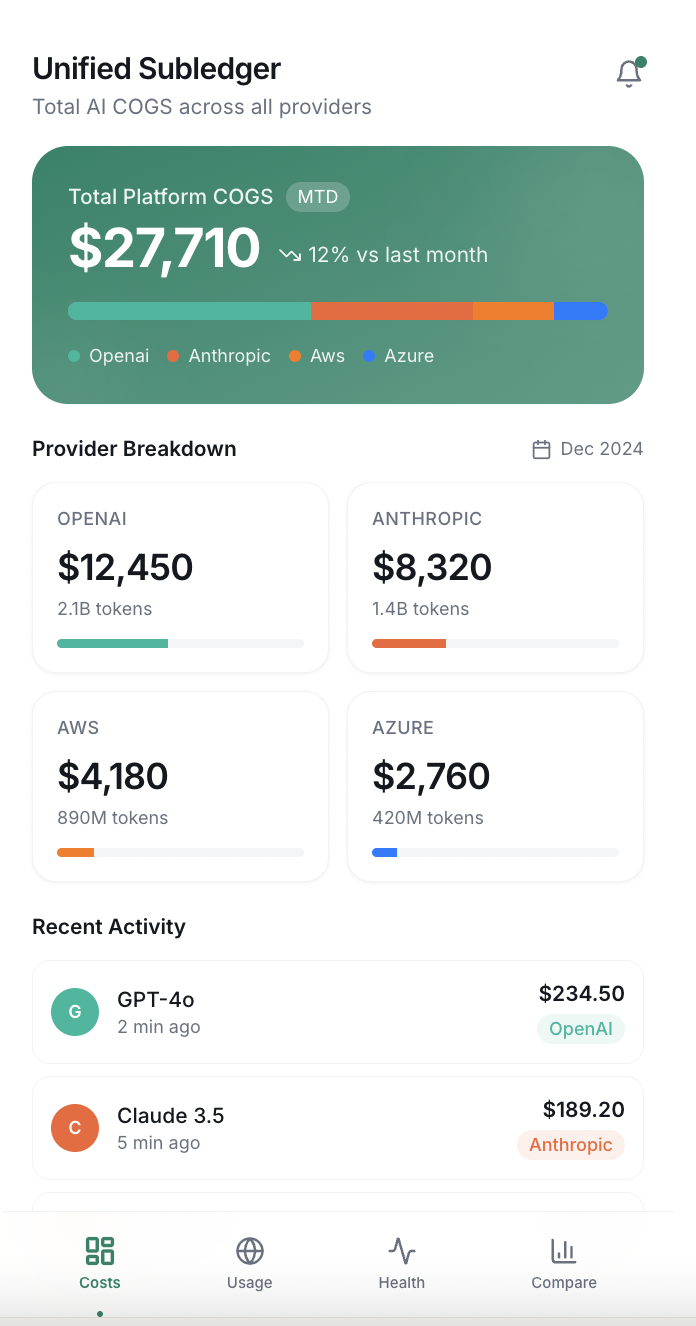Image resolution: width=696 pixels, height=1326 pixels.
Task: Click the downward trend arrow icon
Action: (x=290, y=255)
